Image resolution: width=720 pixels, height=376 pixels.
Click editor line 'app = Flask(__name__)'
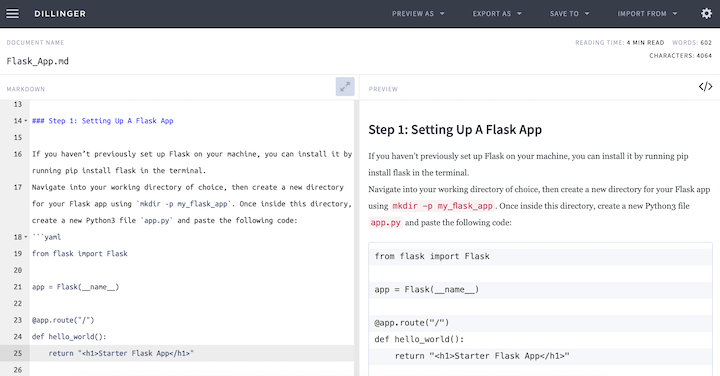click(x=75, y=287)
